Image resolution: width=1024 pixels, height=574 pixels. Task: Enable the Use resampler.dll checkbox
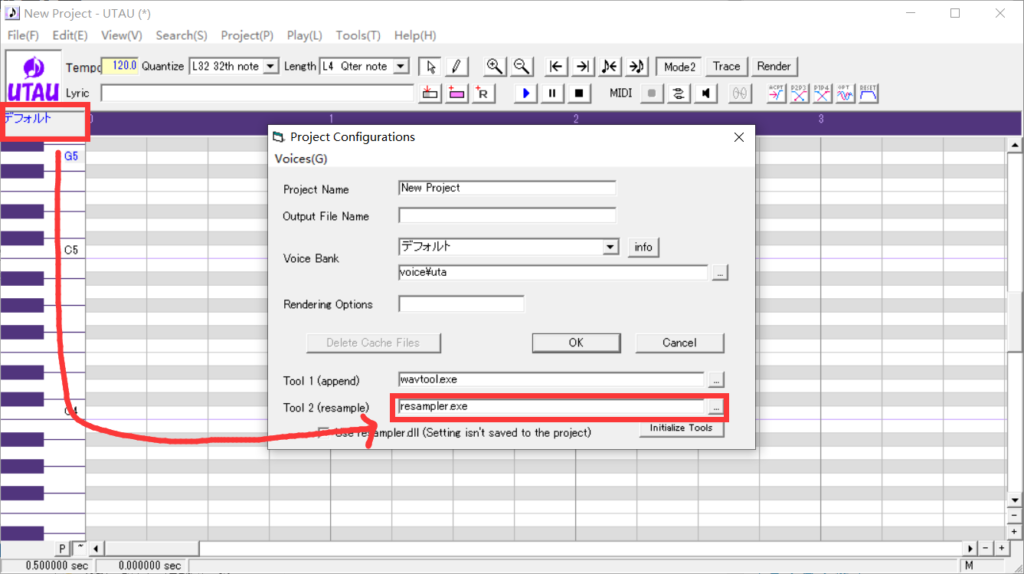324,433
